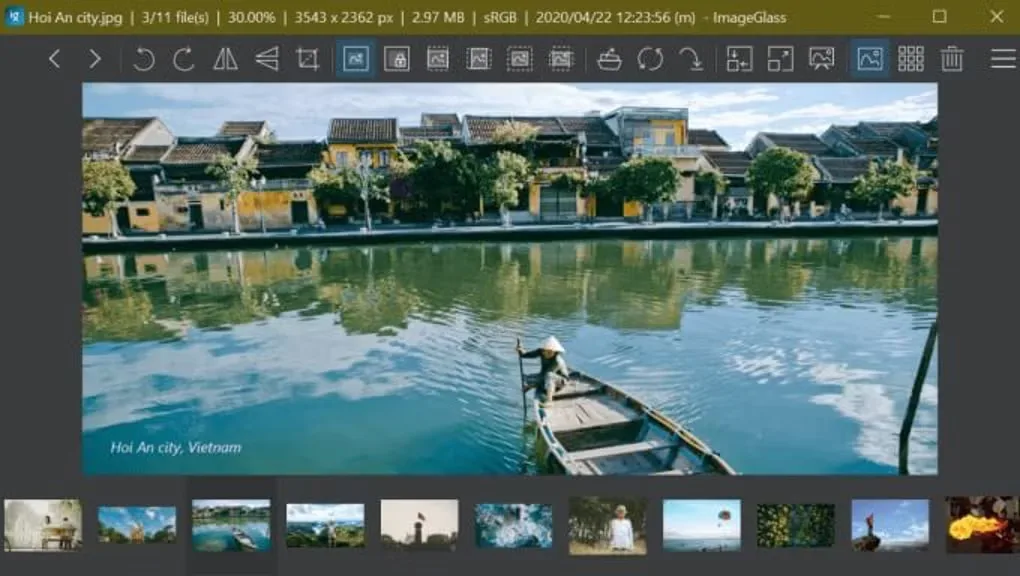Toggle Window fit mode
Screen dimensions: 1020x576
coord(740,59)
